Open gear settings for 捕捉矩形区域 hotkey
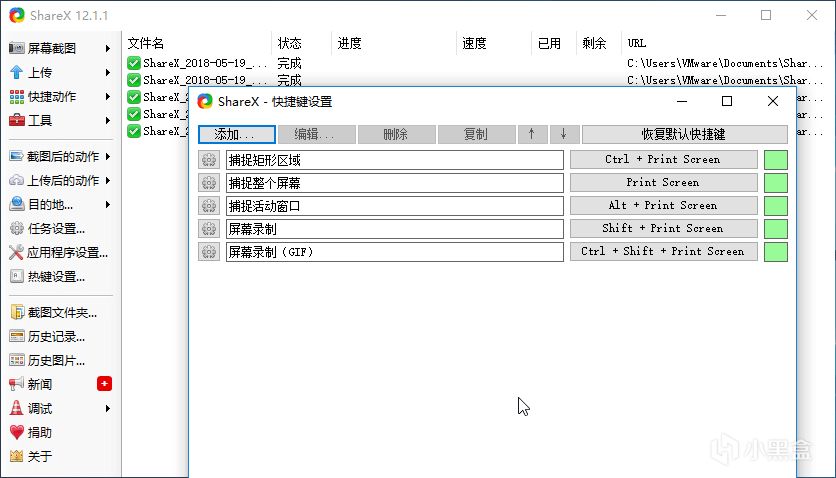 (209, 160)
